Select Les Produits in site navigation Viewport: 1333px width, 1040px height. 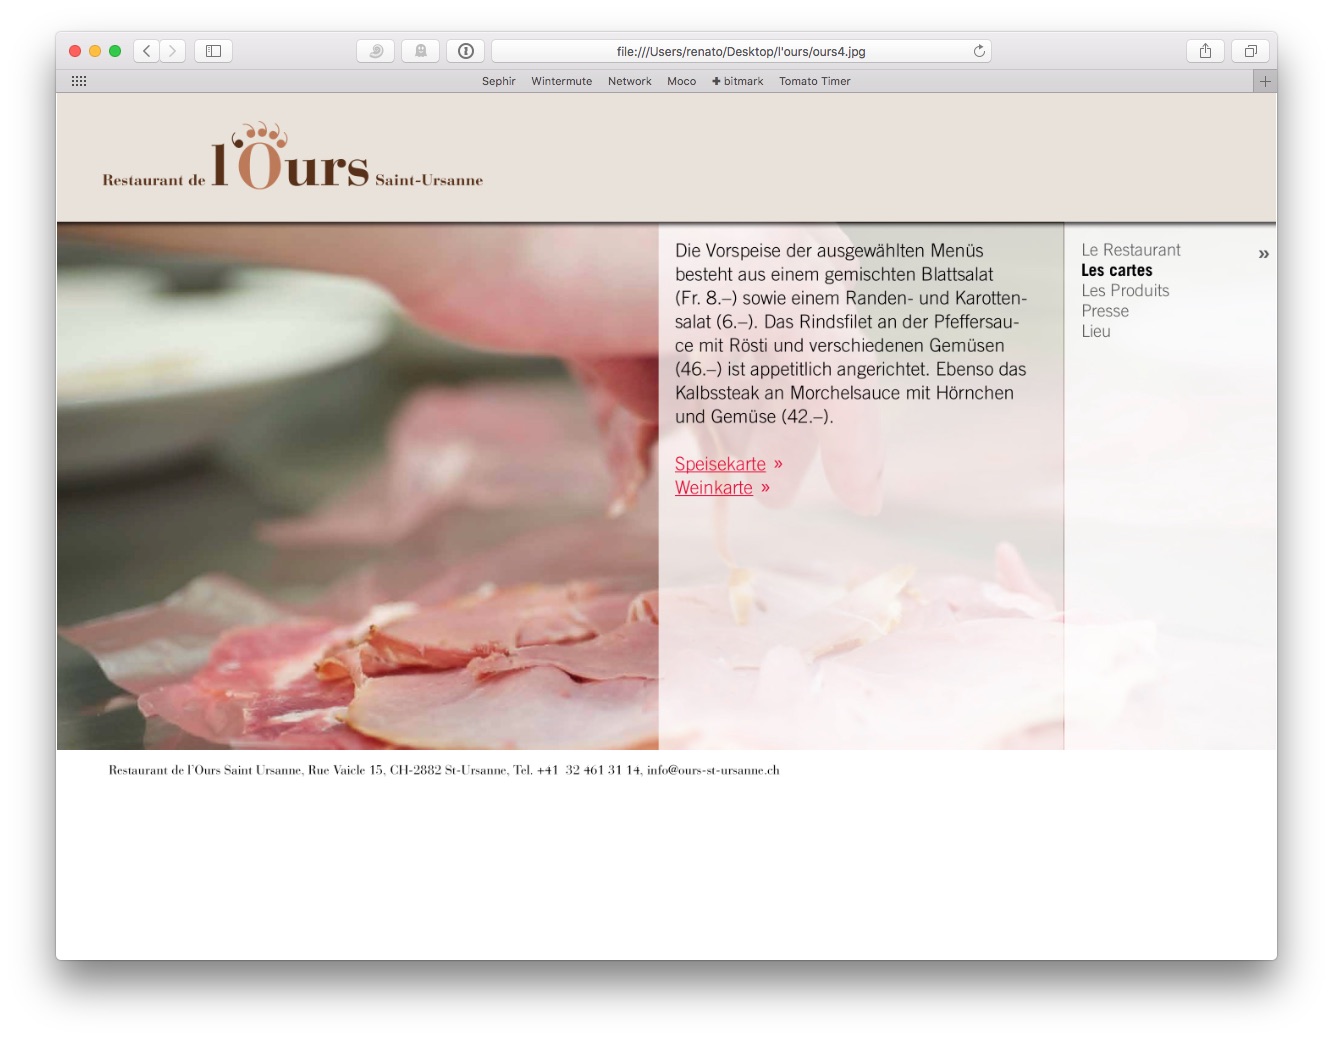click(x=1125, y=291)
